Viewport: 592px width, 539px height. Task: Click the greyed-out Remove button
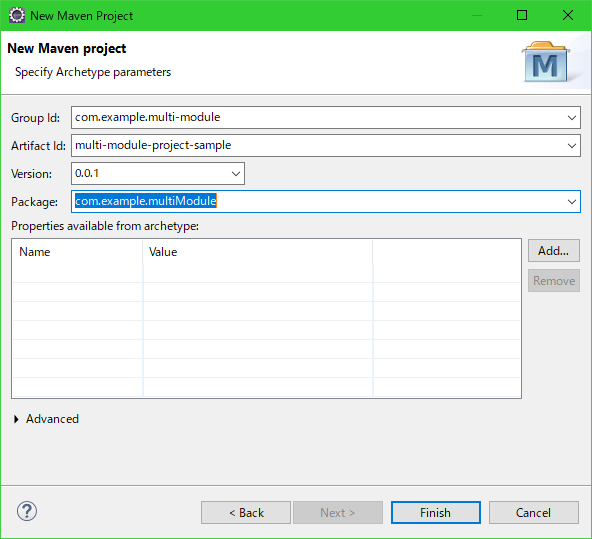click(x=553, y=280)
